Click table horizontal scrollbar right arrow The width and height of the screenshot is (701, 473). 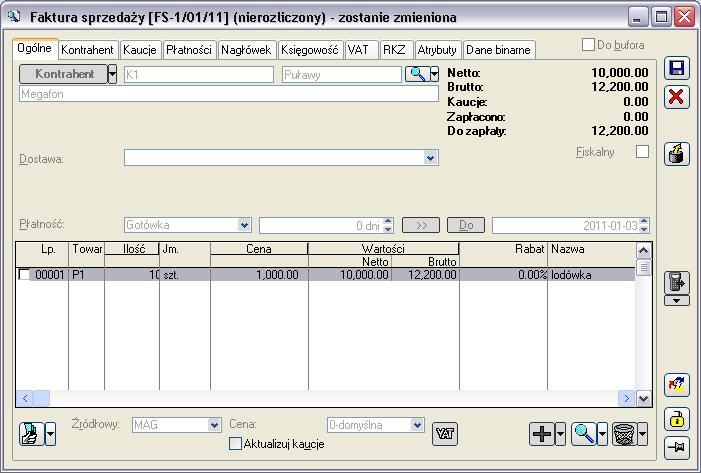coord(626,398)
